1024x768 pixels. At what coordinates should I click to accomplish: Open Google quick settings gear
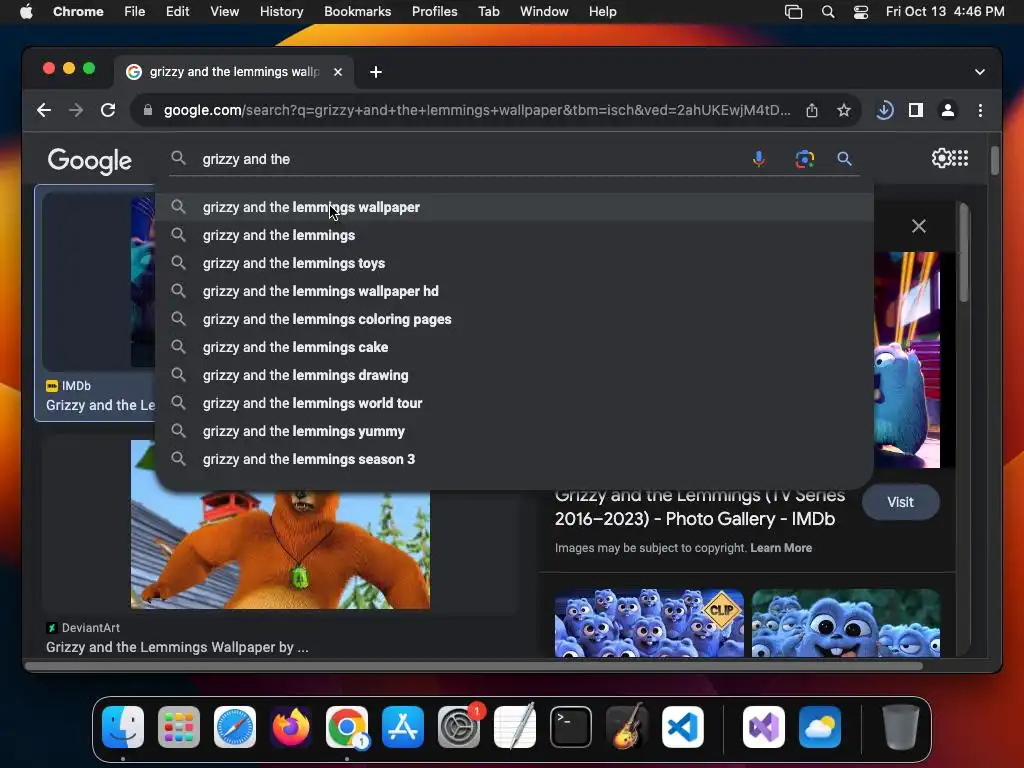pyautogui.click(x=941, y=158)
